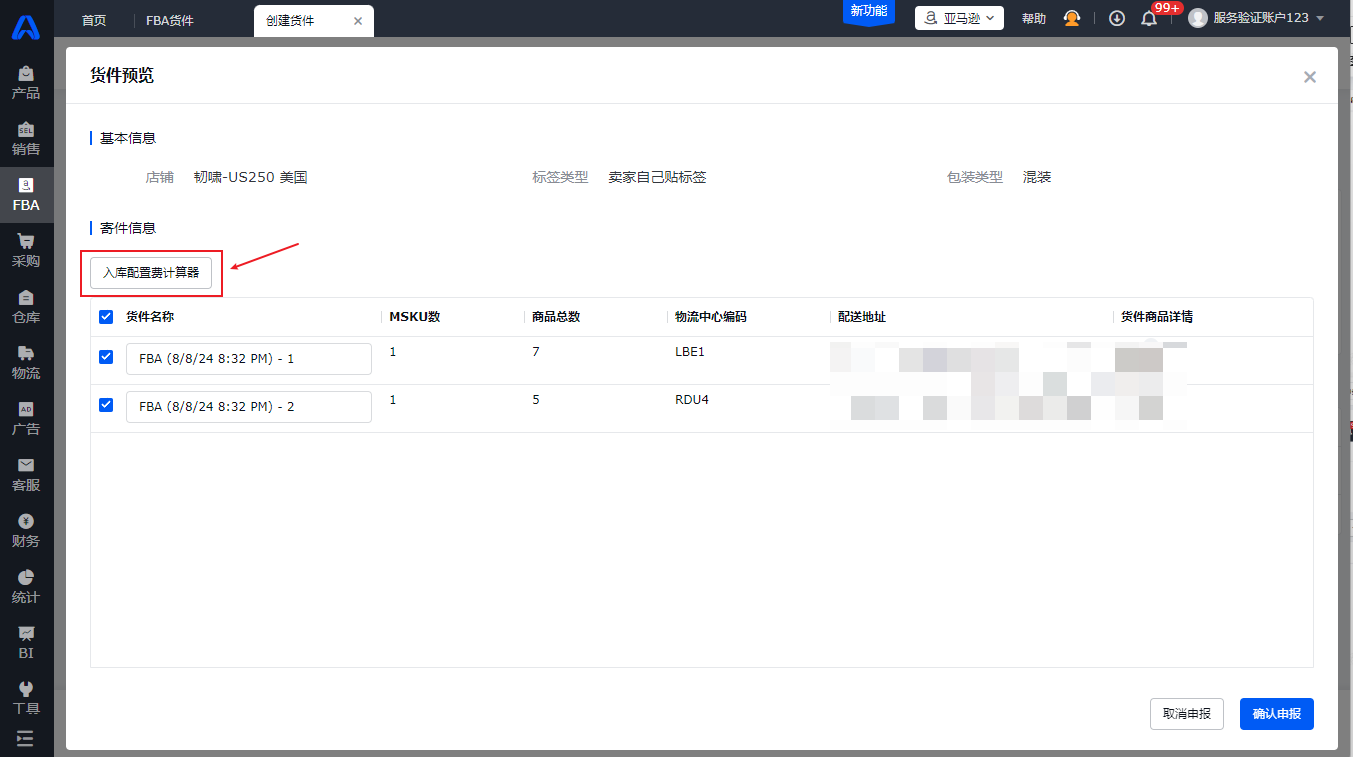Click the 货件名称 column header
This screenshot has width=1353, height=757.
[150, 317]
